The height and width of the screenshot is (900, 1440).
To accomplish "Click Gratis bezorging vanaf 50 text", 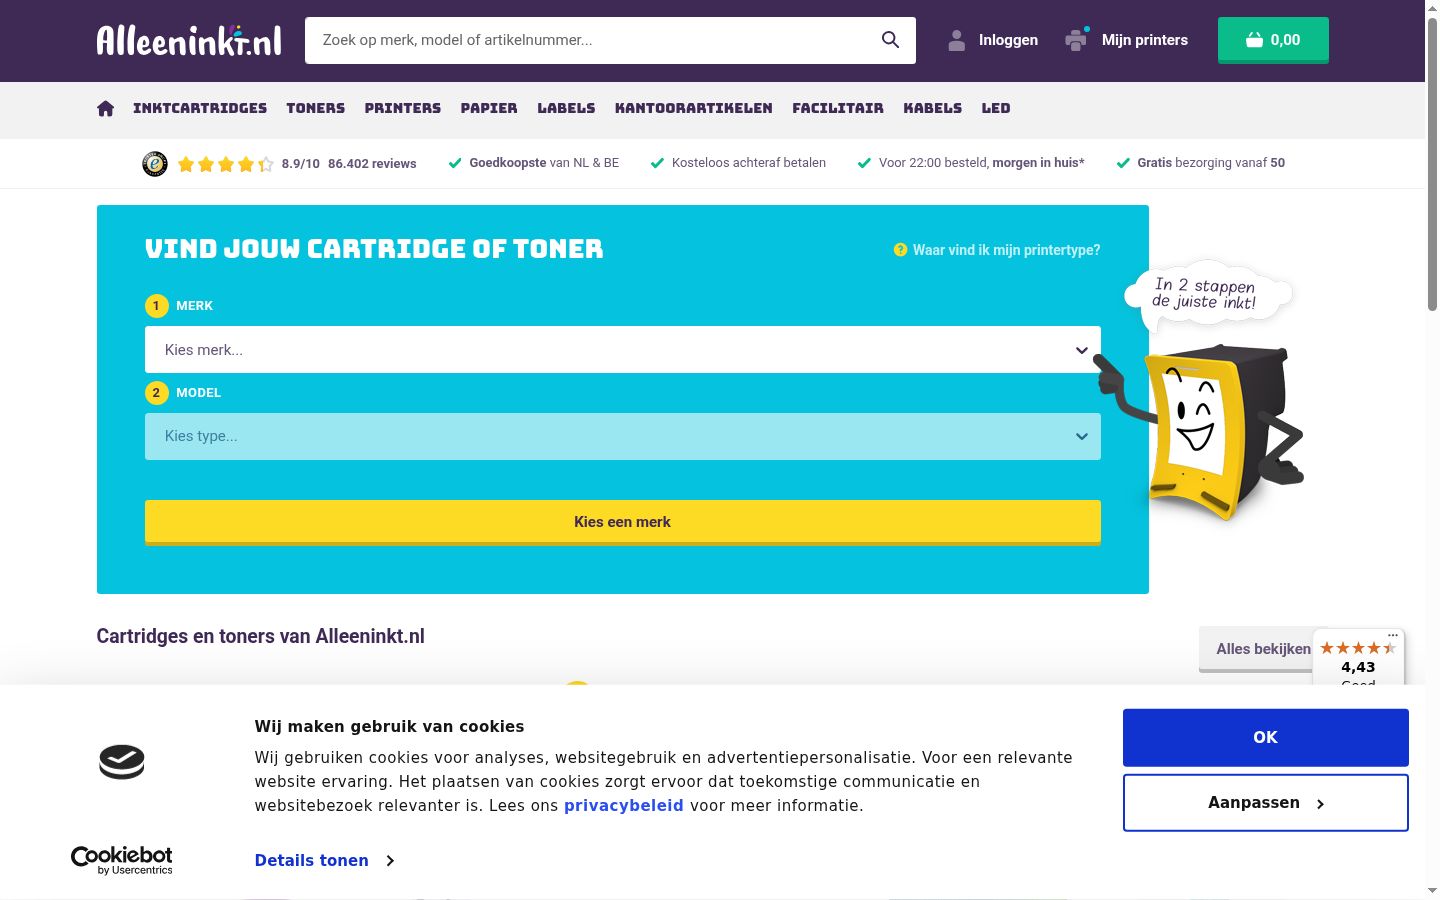I will (x=1211, y=163).
